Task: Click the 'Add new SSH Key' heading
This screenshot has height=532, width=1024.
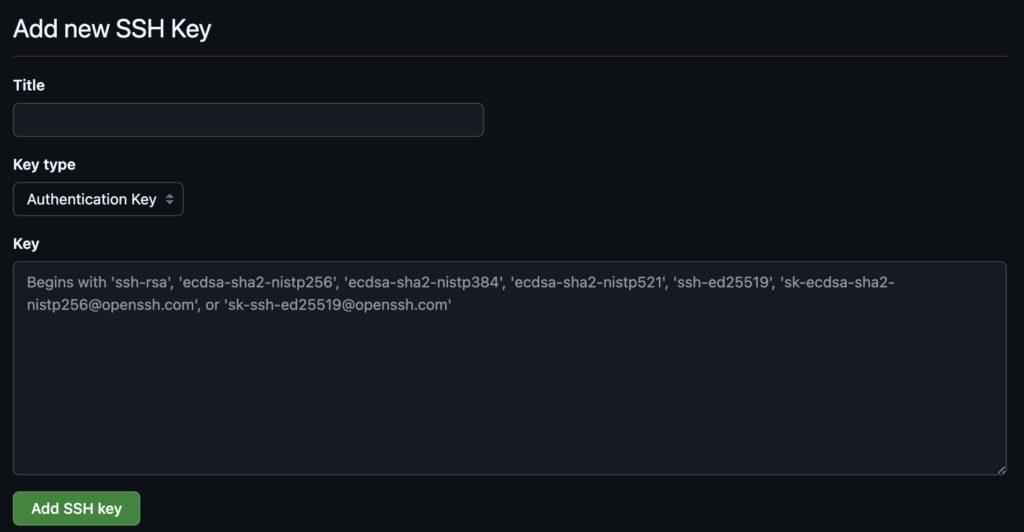Action: (x=112, y=29)
